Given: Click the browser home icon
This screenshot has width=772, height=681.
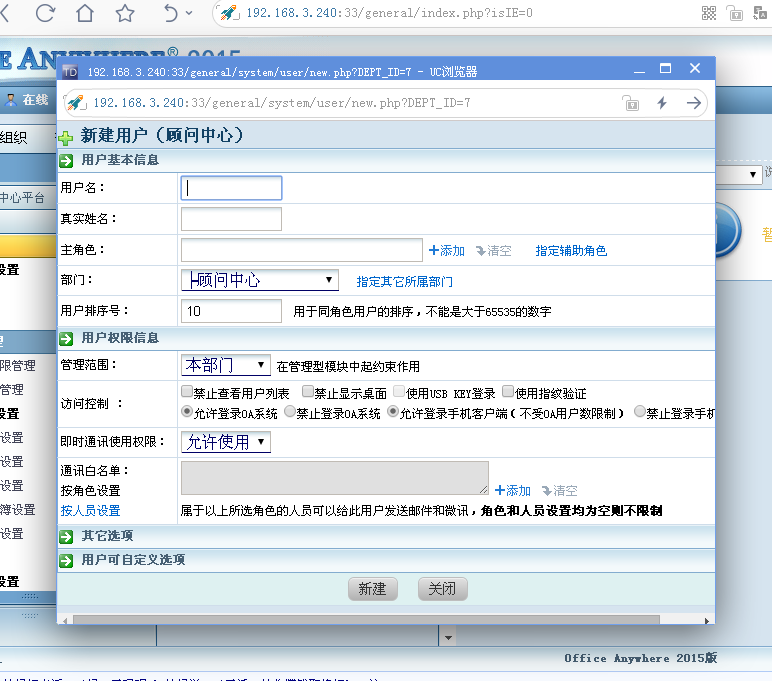Looking at the screenshot, I should click(85, 13).
